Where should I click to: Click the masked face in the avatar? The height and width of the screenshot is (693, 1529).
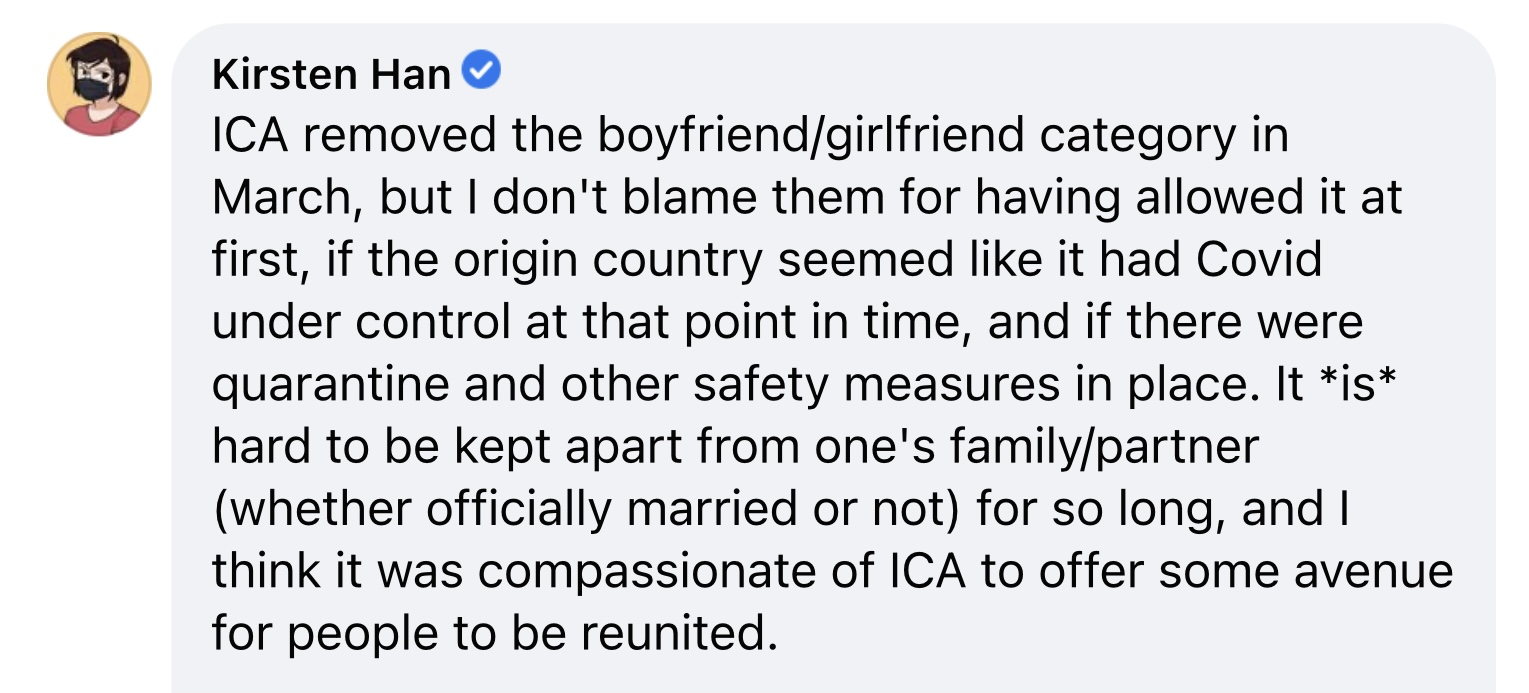click(97, 87)
